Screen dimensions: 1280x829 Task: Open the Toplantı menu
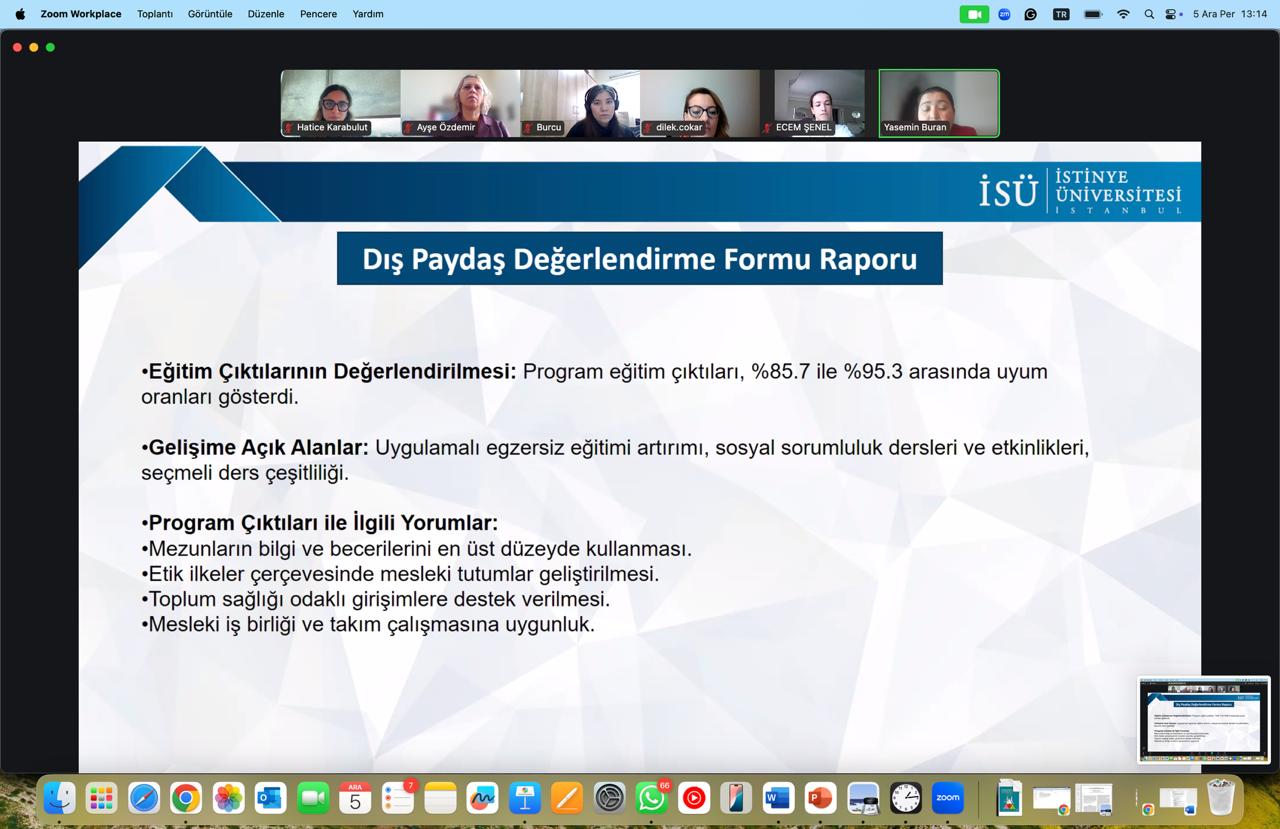(x=155, y=14)
